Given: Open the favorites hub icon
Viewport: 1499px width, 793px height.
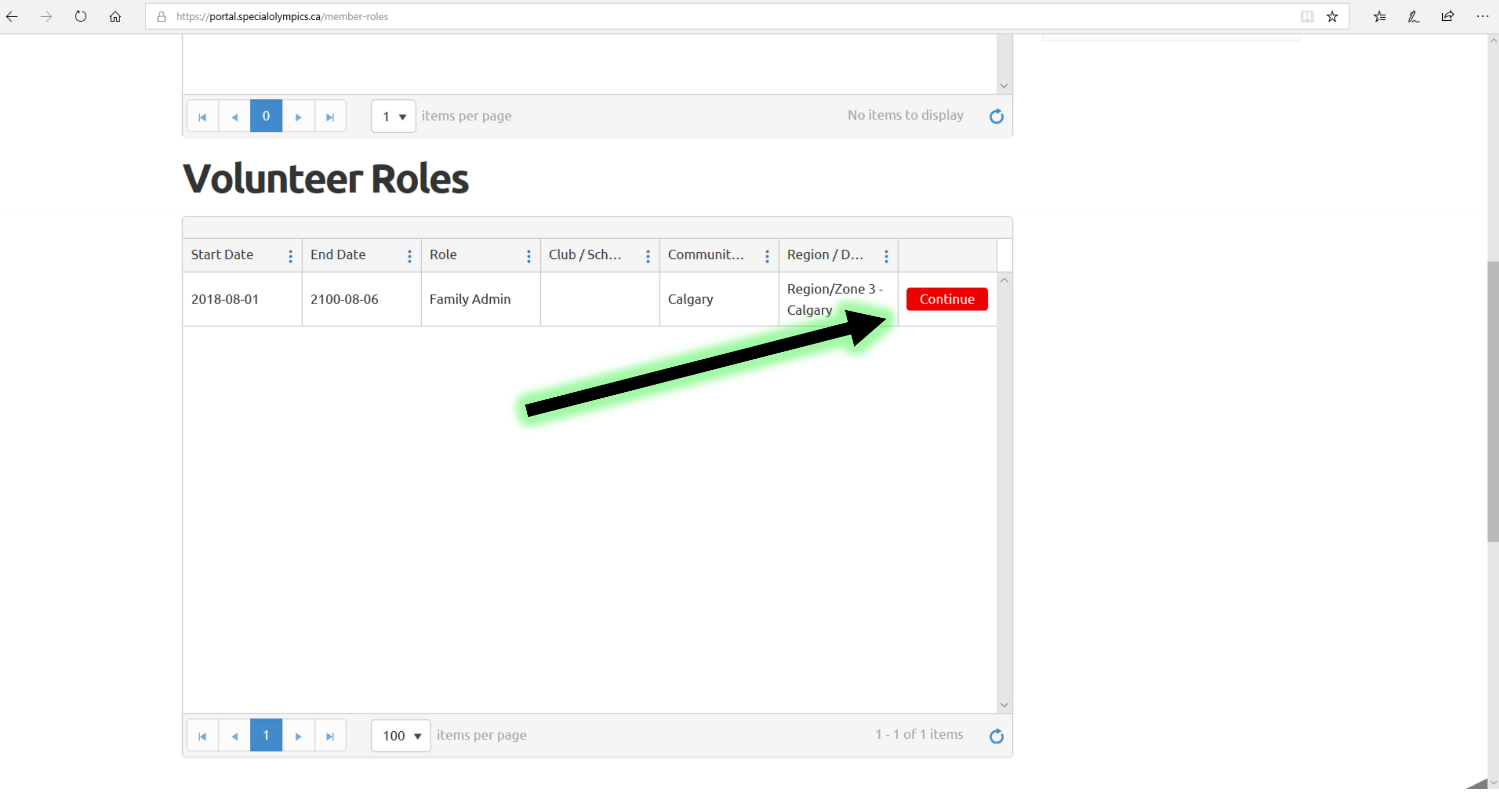Looking at the screenshot, I should pos(1380,16).
